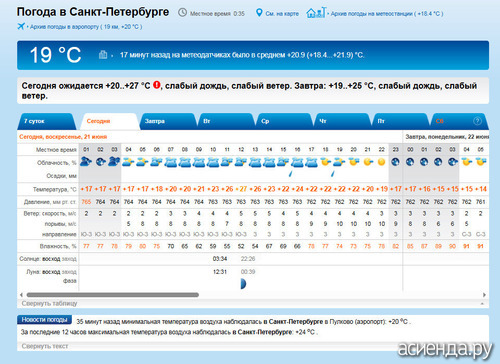Click the weather station house icon

click(316, 13)
